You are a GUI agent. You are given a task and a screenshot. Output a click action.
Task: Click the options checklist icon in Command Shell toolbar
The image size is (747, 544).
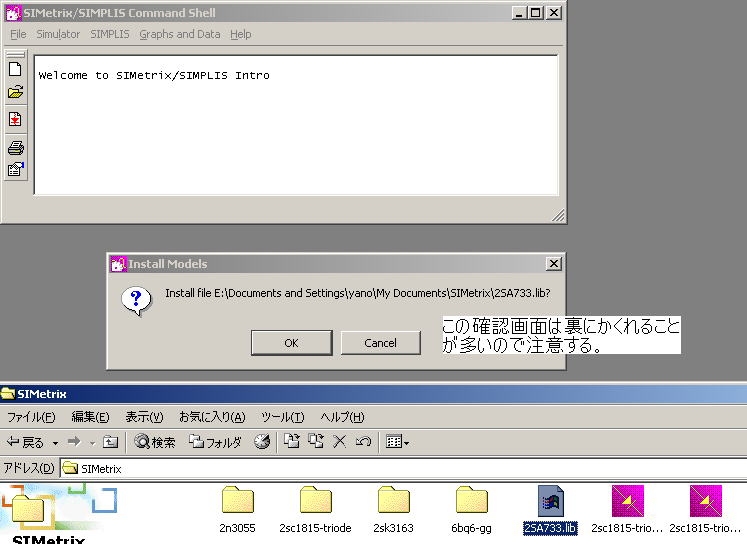(15, 169)
